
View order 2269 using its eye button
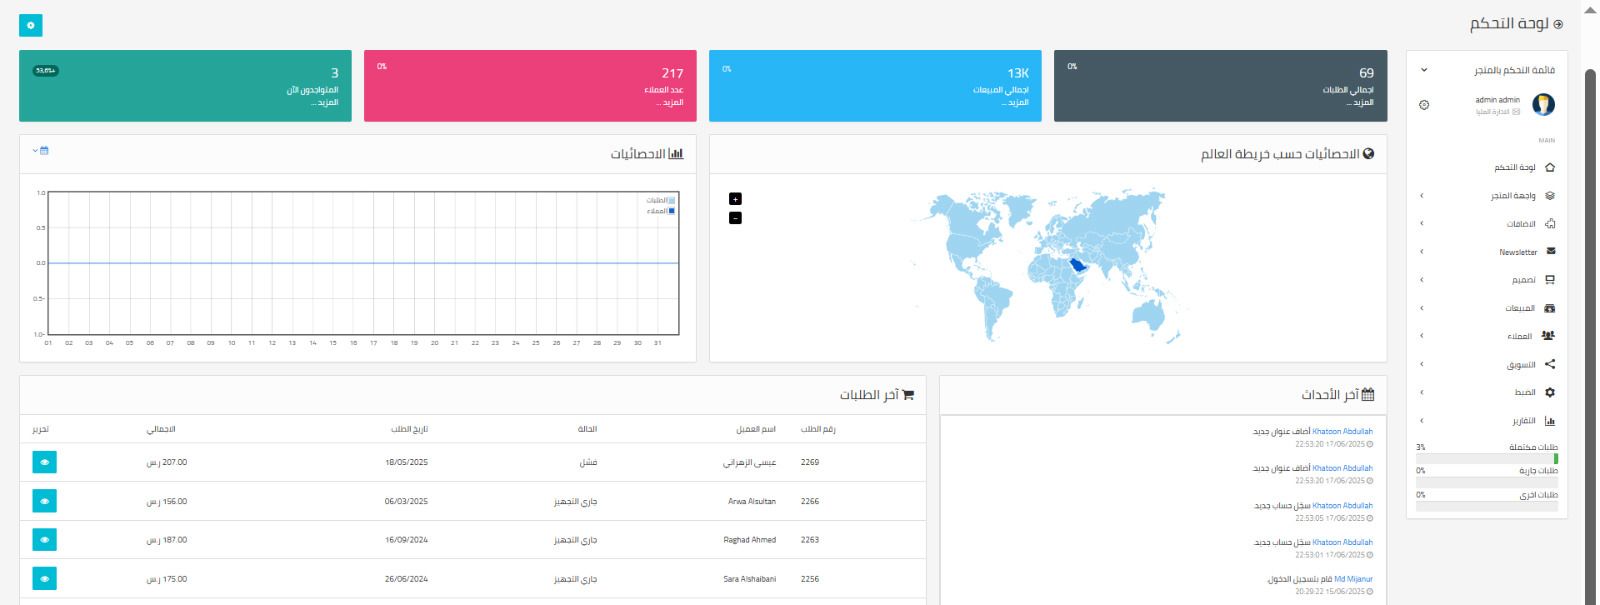coord(44,462)
